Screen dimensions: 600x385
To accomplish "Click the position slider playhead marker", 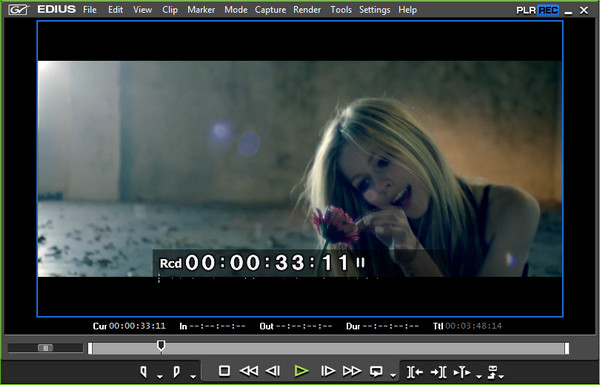I will coord(161,346).
